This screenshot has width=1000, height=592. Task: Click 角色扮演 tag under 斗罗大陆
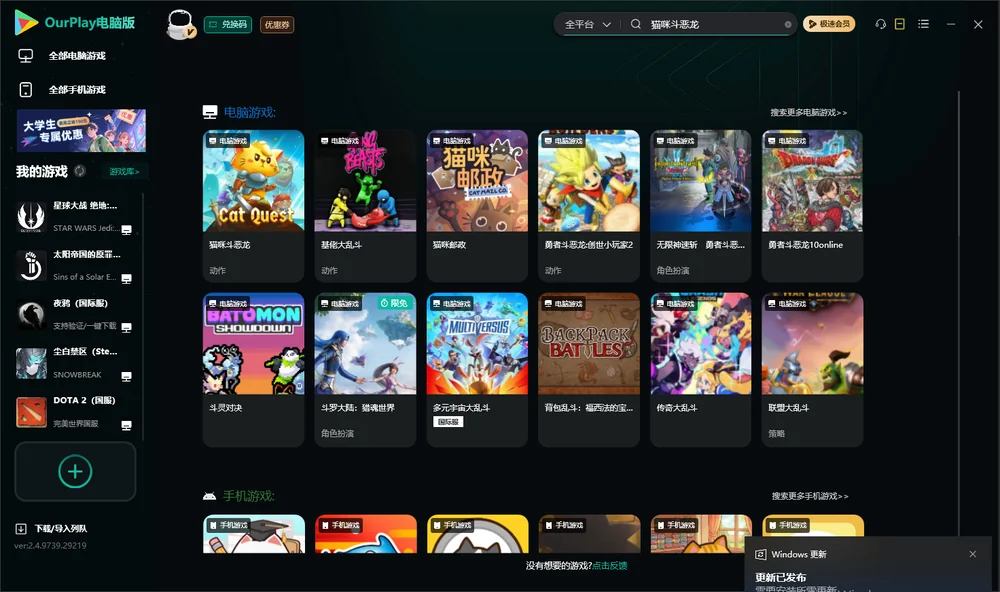tap(337, 433)
